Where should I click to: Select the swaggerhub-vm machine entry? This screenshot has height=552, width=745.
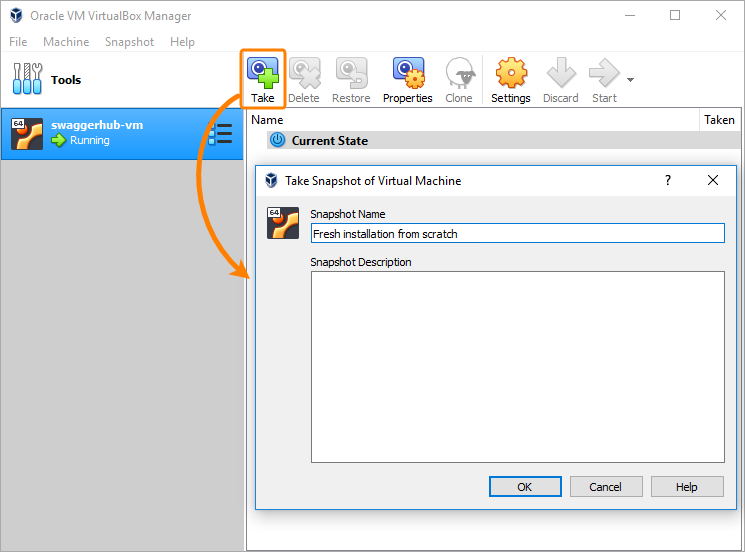click(122, 134)
